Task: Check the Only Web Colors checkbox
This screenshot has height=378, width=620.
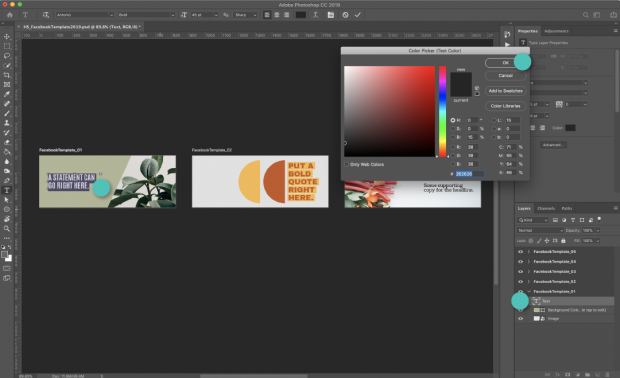Action: (x=346, y=164)
